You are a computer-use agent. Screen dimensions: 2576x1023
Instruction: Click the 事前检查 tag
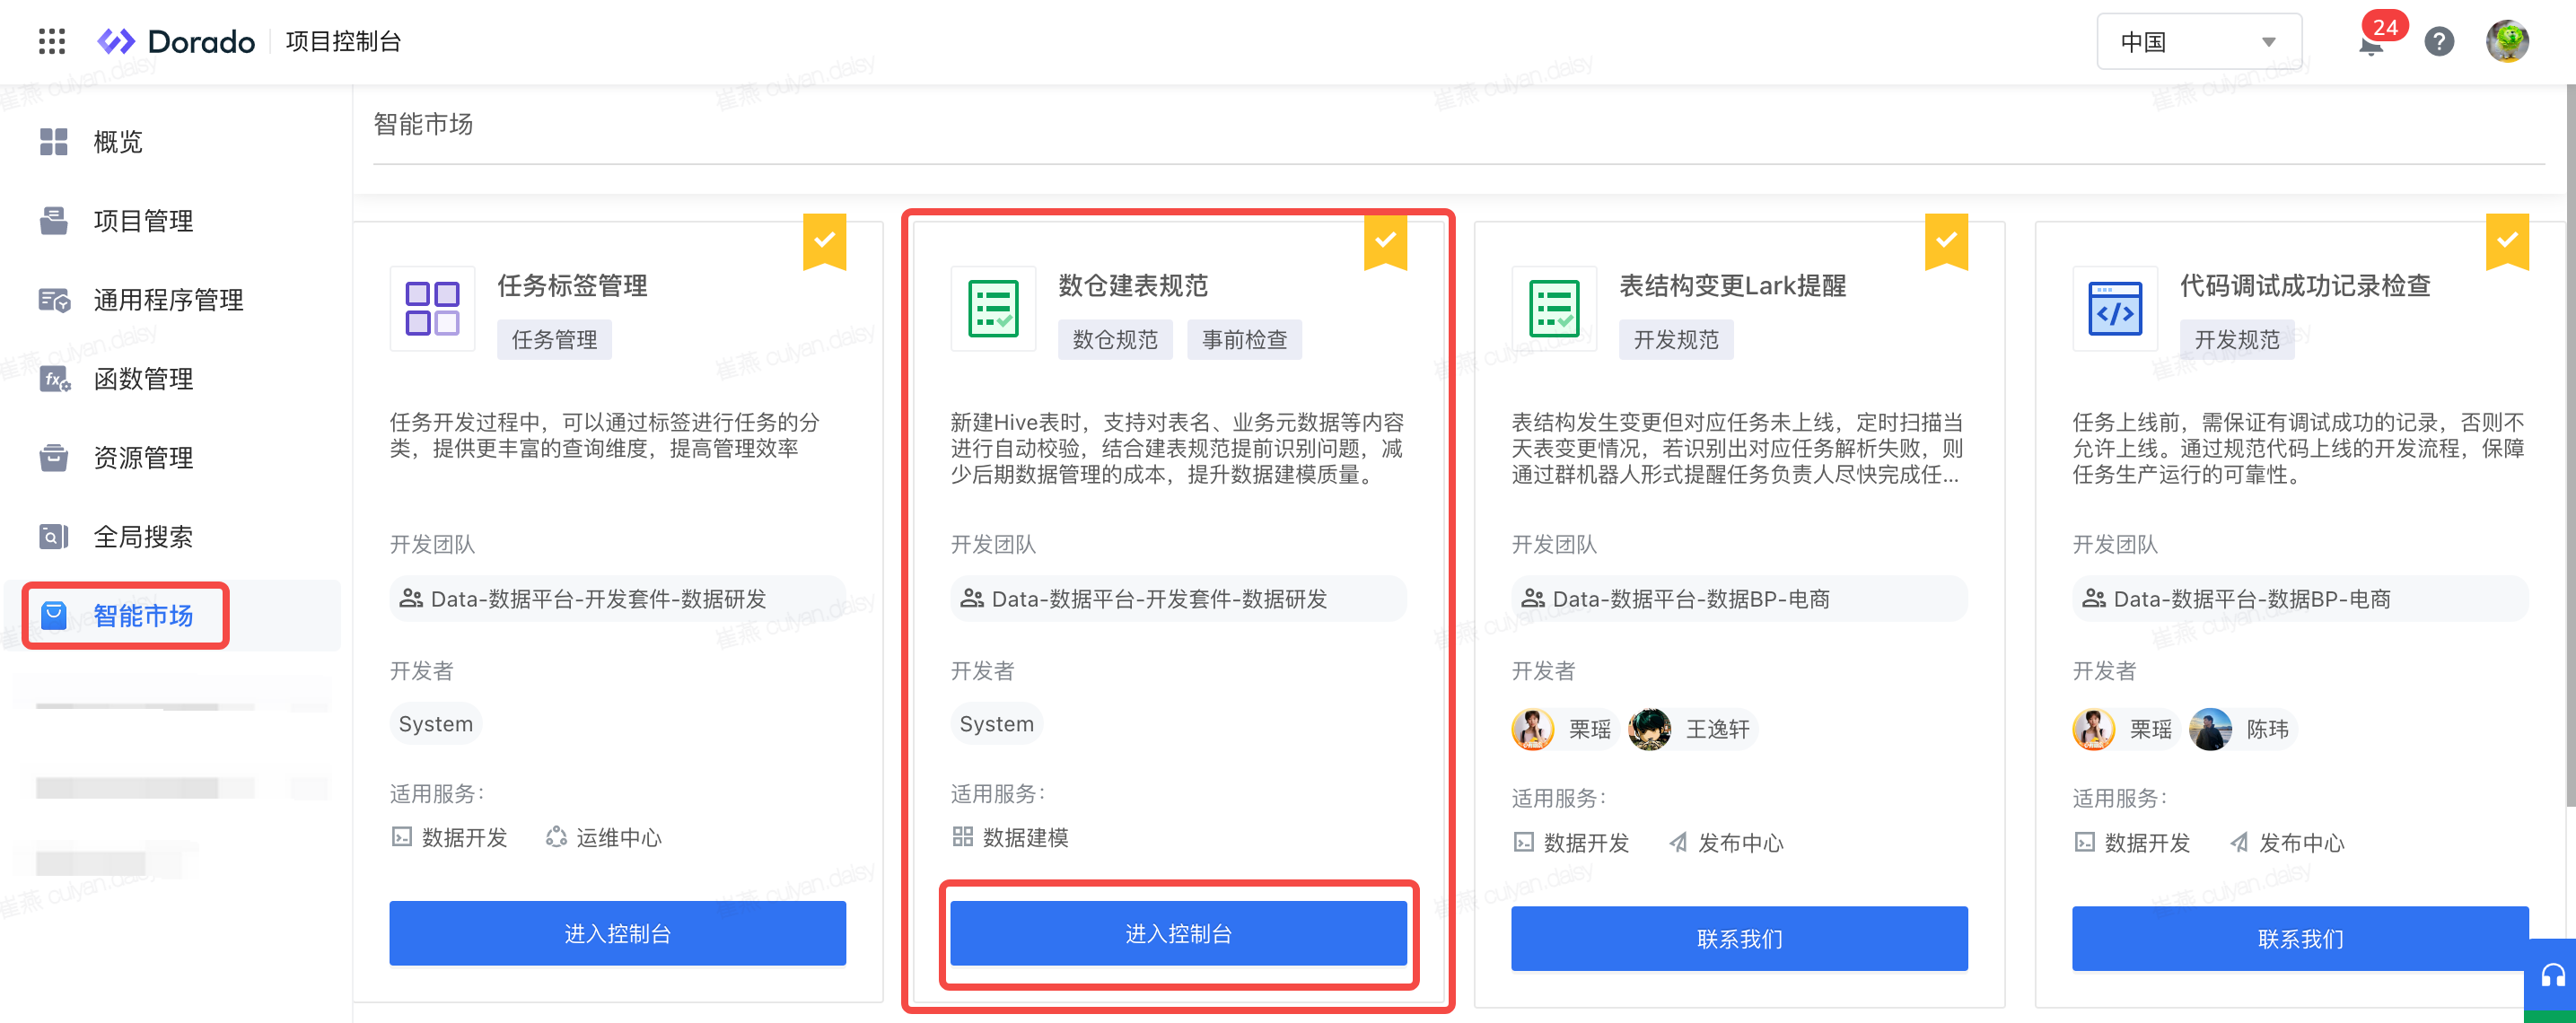point(1244,340)
